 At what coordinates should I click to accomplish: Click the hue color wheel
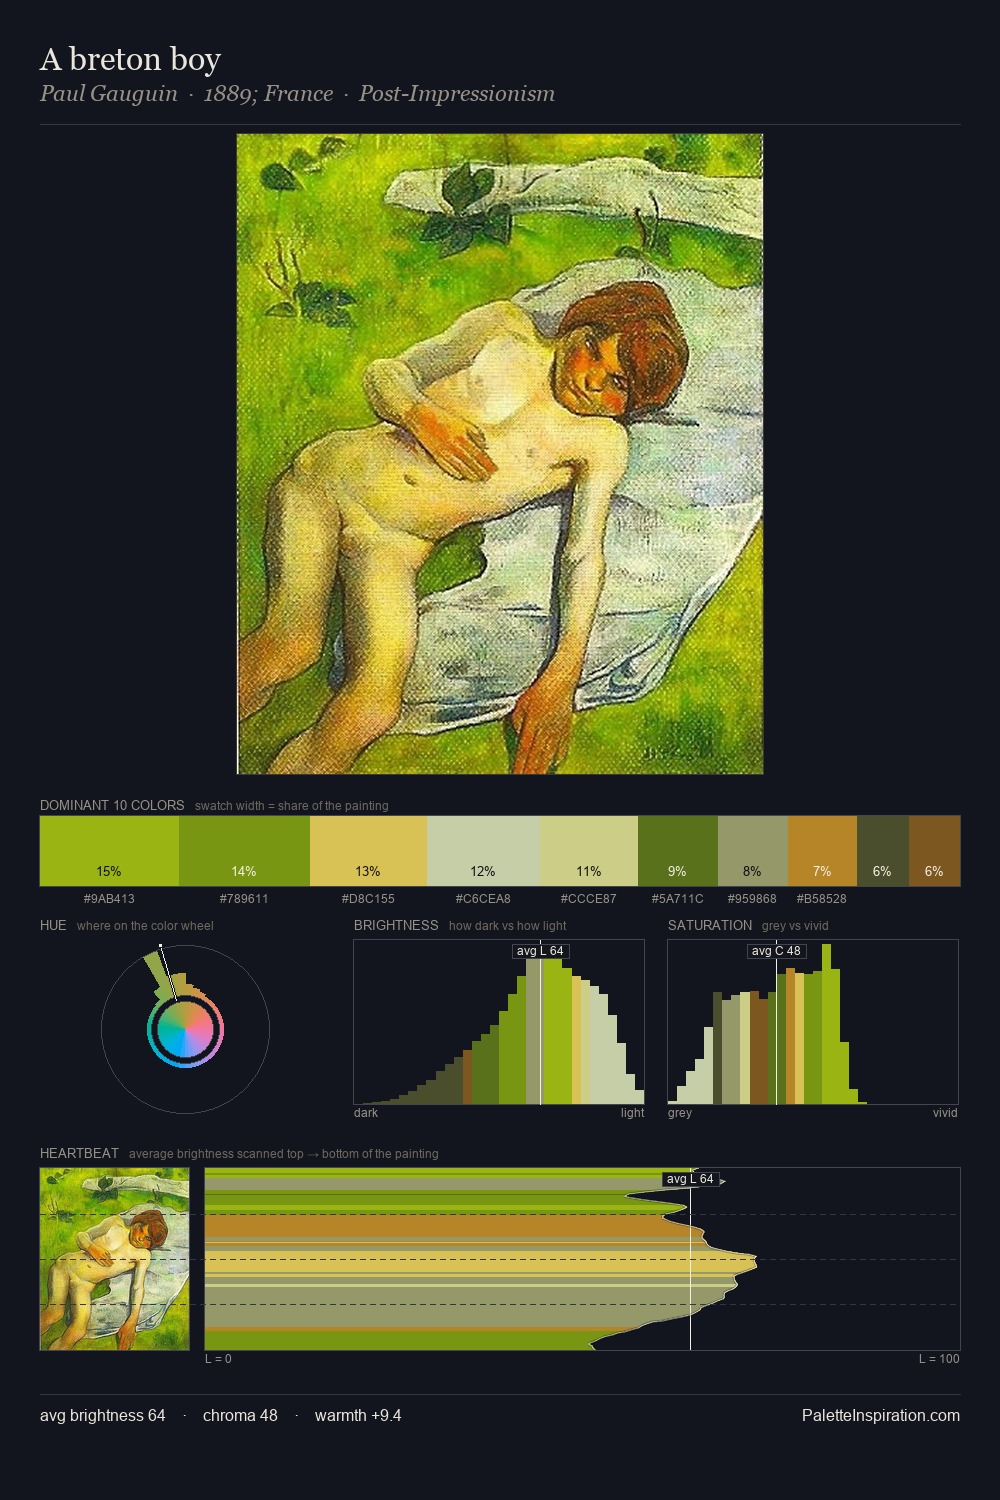pos(185,1030)
